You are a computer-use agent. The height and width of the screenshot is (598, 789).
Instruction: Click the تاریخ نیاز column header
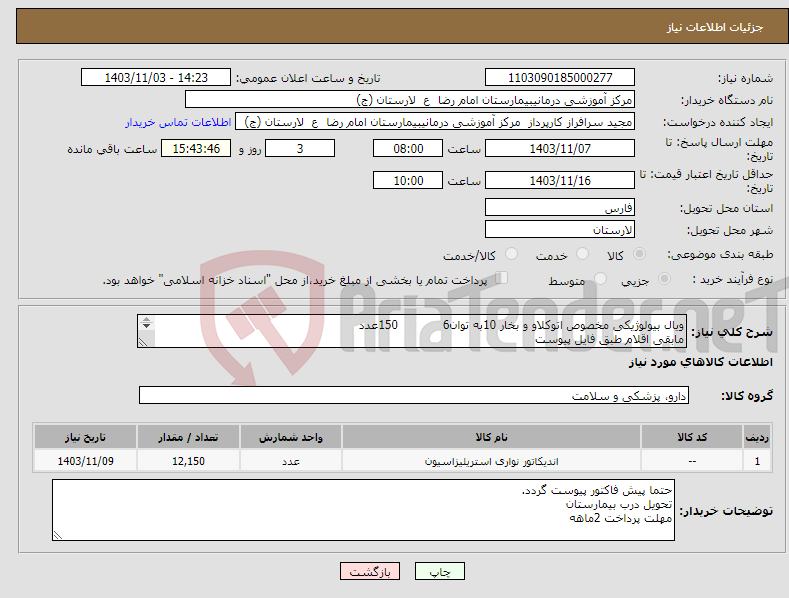click(x=85, y=437)
